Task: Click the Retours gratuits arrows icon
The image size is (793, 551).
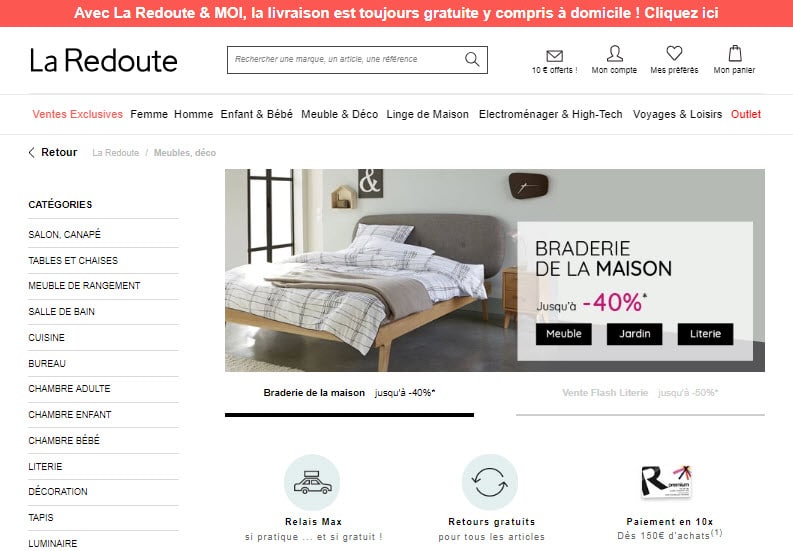Action: click(490, 482)
